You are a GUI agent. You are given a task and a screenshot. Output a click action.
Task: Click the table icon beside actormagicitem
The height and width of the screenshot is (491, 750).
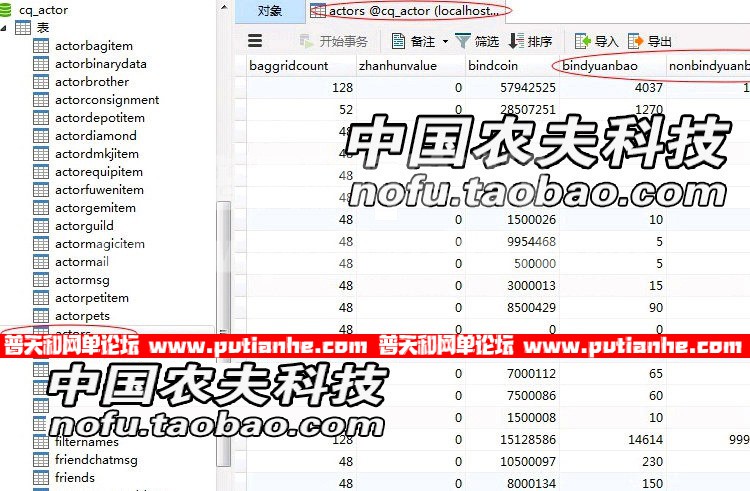41,244
